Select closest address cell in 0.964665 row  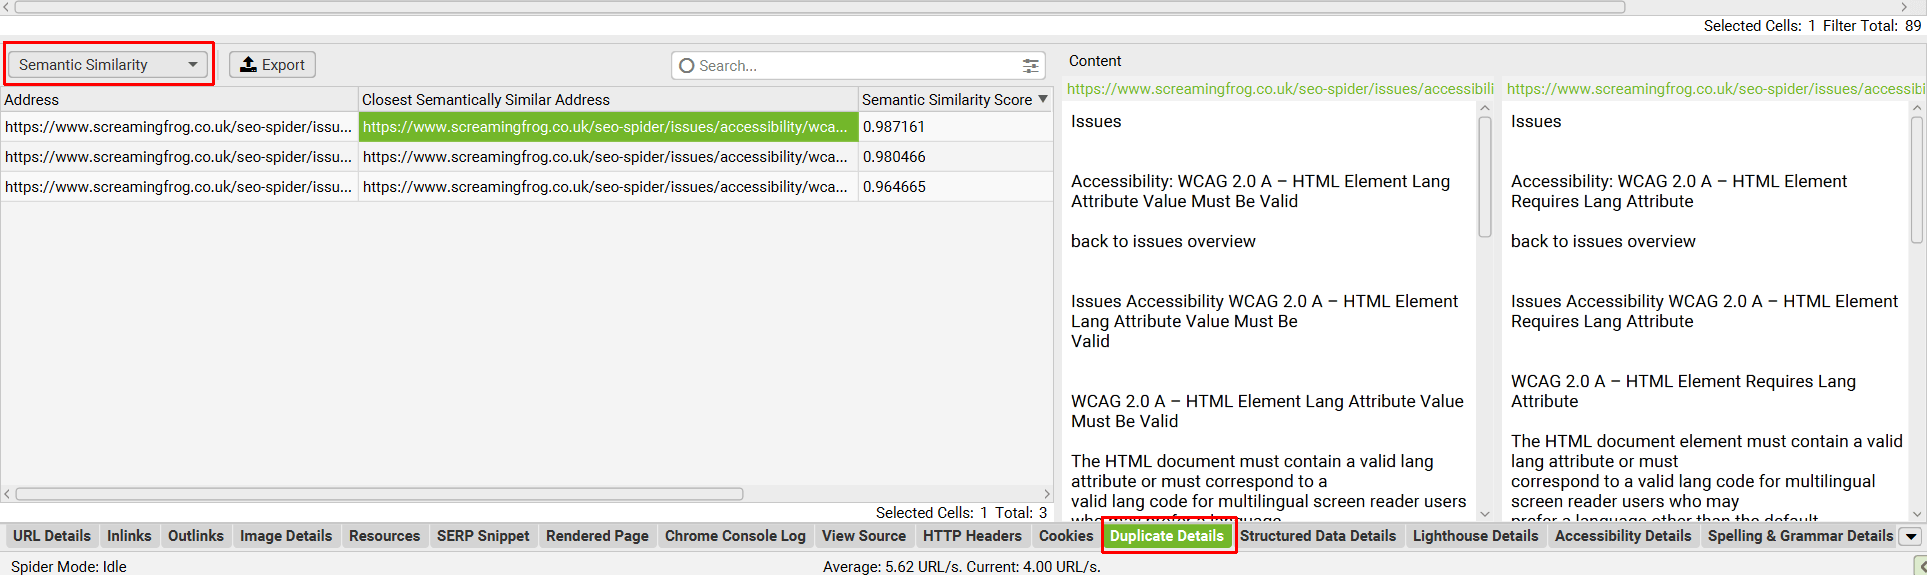pos(608,187)
